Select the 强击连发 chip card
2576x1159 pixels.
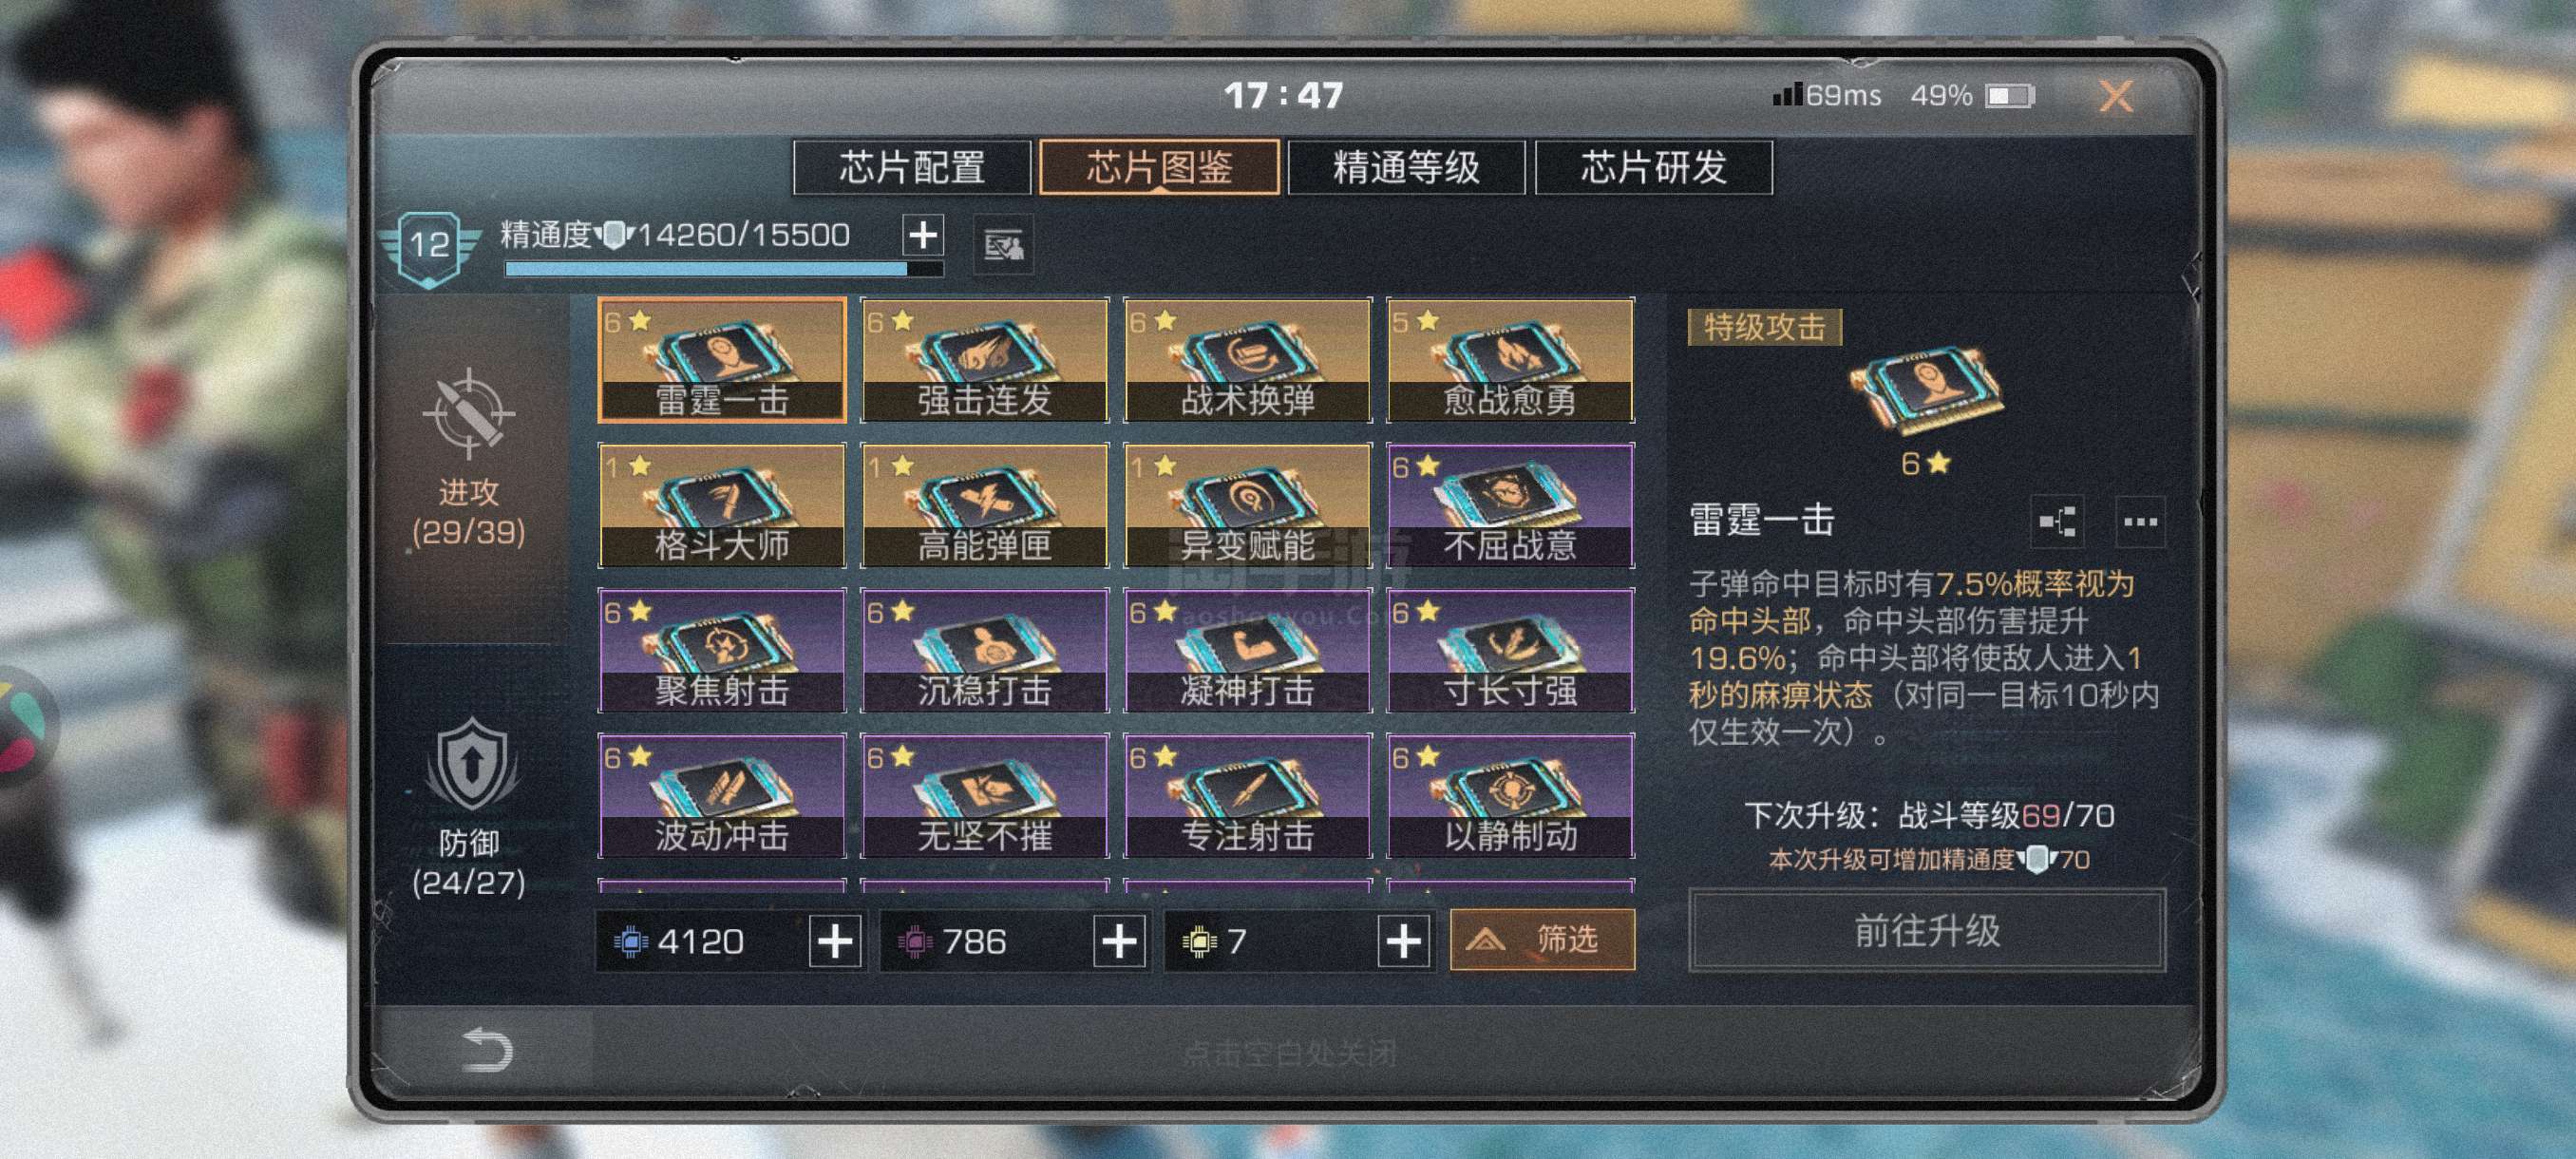[984, 360]
